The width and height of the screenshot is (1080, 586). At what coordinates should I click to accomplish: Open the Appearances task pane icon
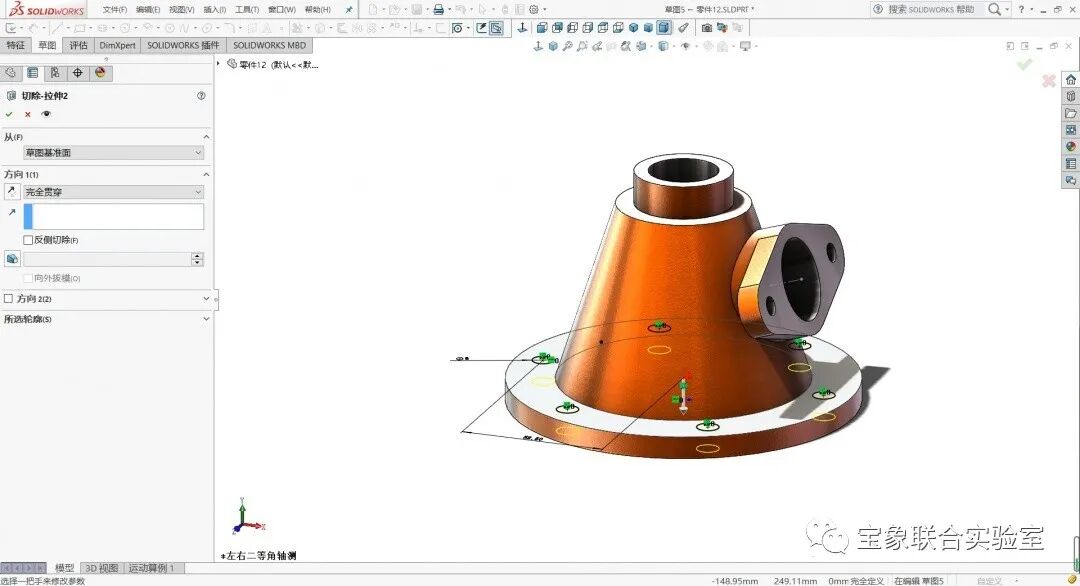coord(1070,146)
